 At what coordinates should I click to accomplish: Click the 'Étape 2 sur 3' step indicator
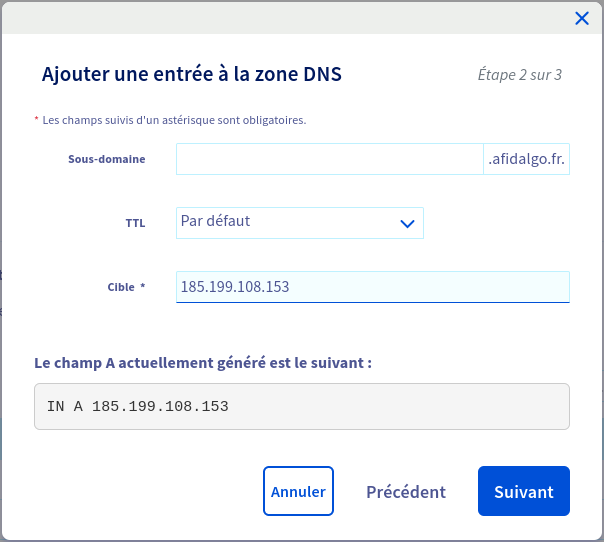520,75
